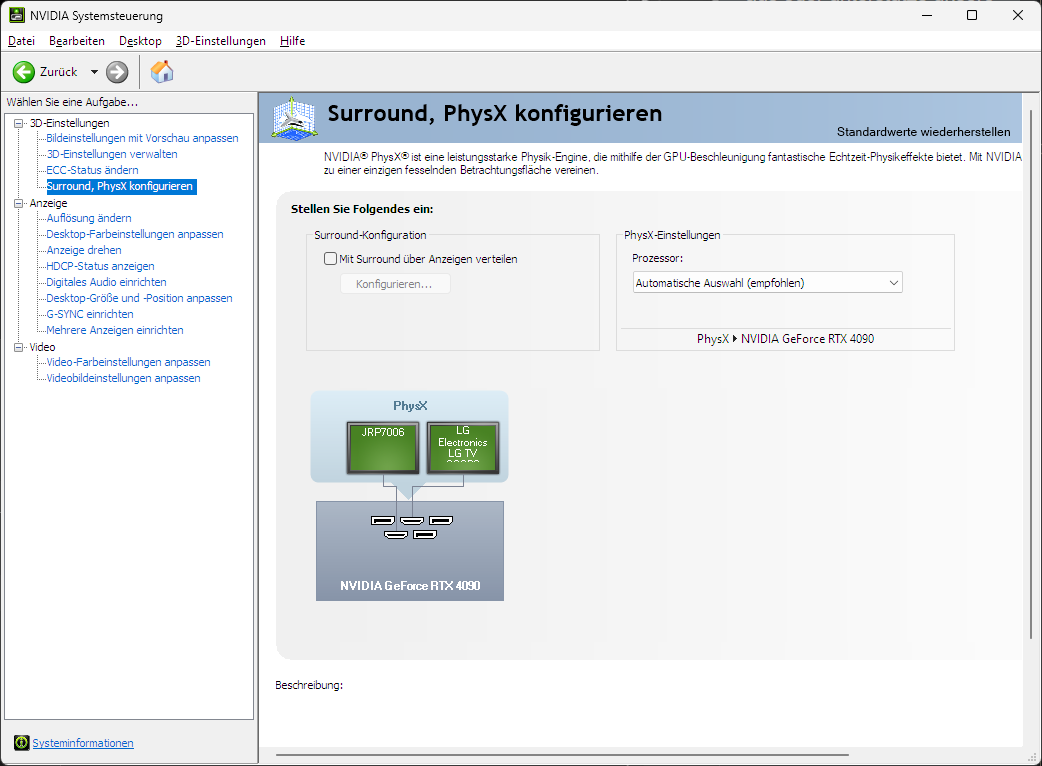Select Surround, PhysX konfigurieren tree item
The image size is (1042, 766).
click(x=120, y=186)
